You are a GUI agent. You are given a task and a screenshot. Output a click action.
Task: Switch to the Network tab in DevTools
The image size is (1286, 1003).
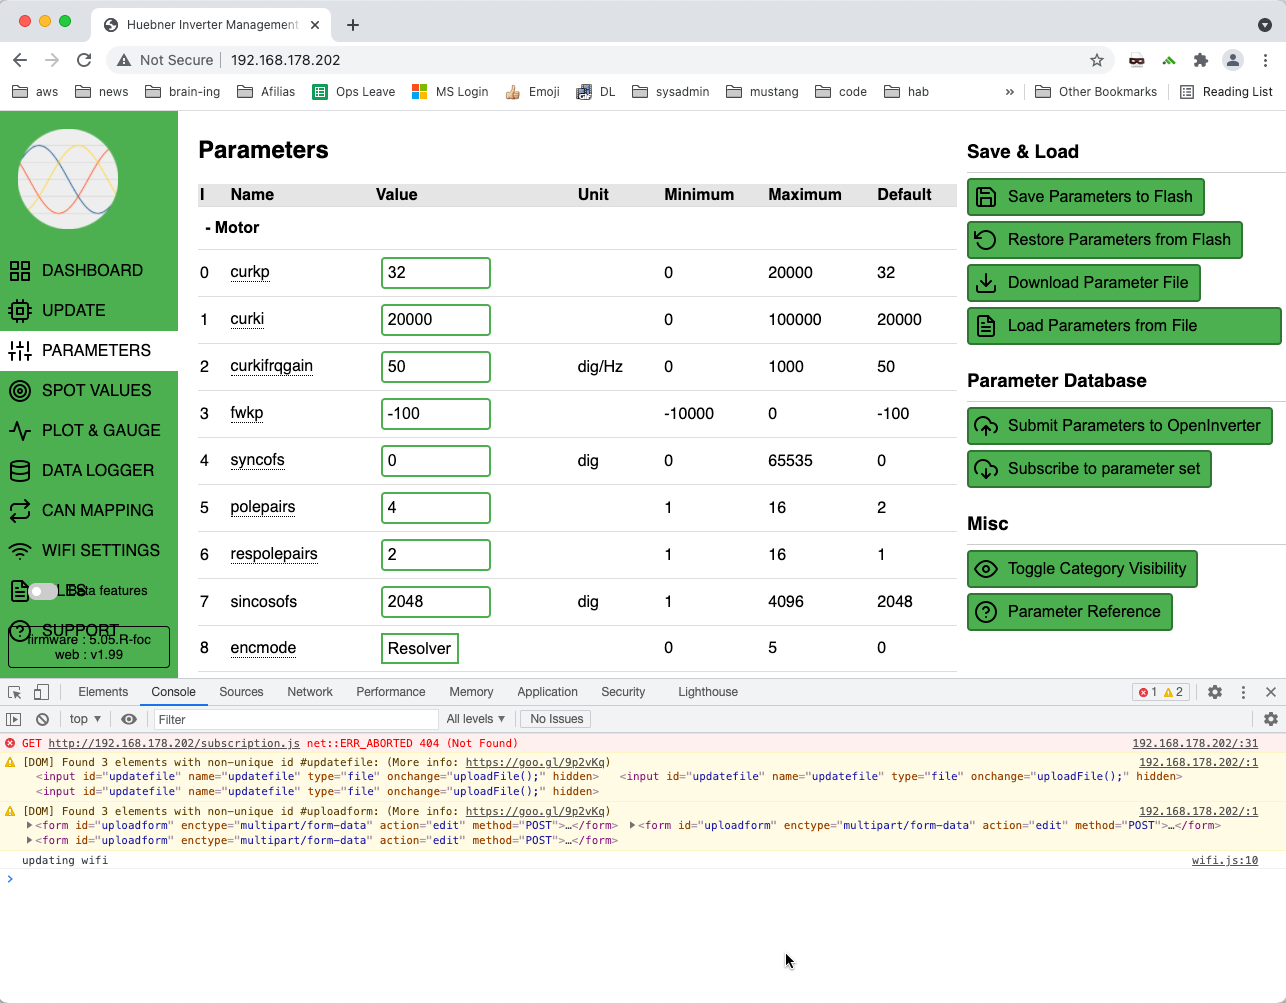310,692
